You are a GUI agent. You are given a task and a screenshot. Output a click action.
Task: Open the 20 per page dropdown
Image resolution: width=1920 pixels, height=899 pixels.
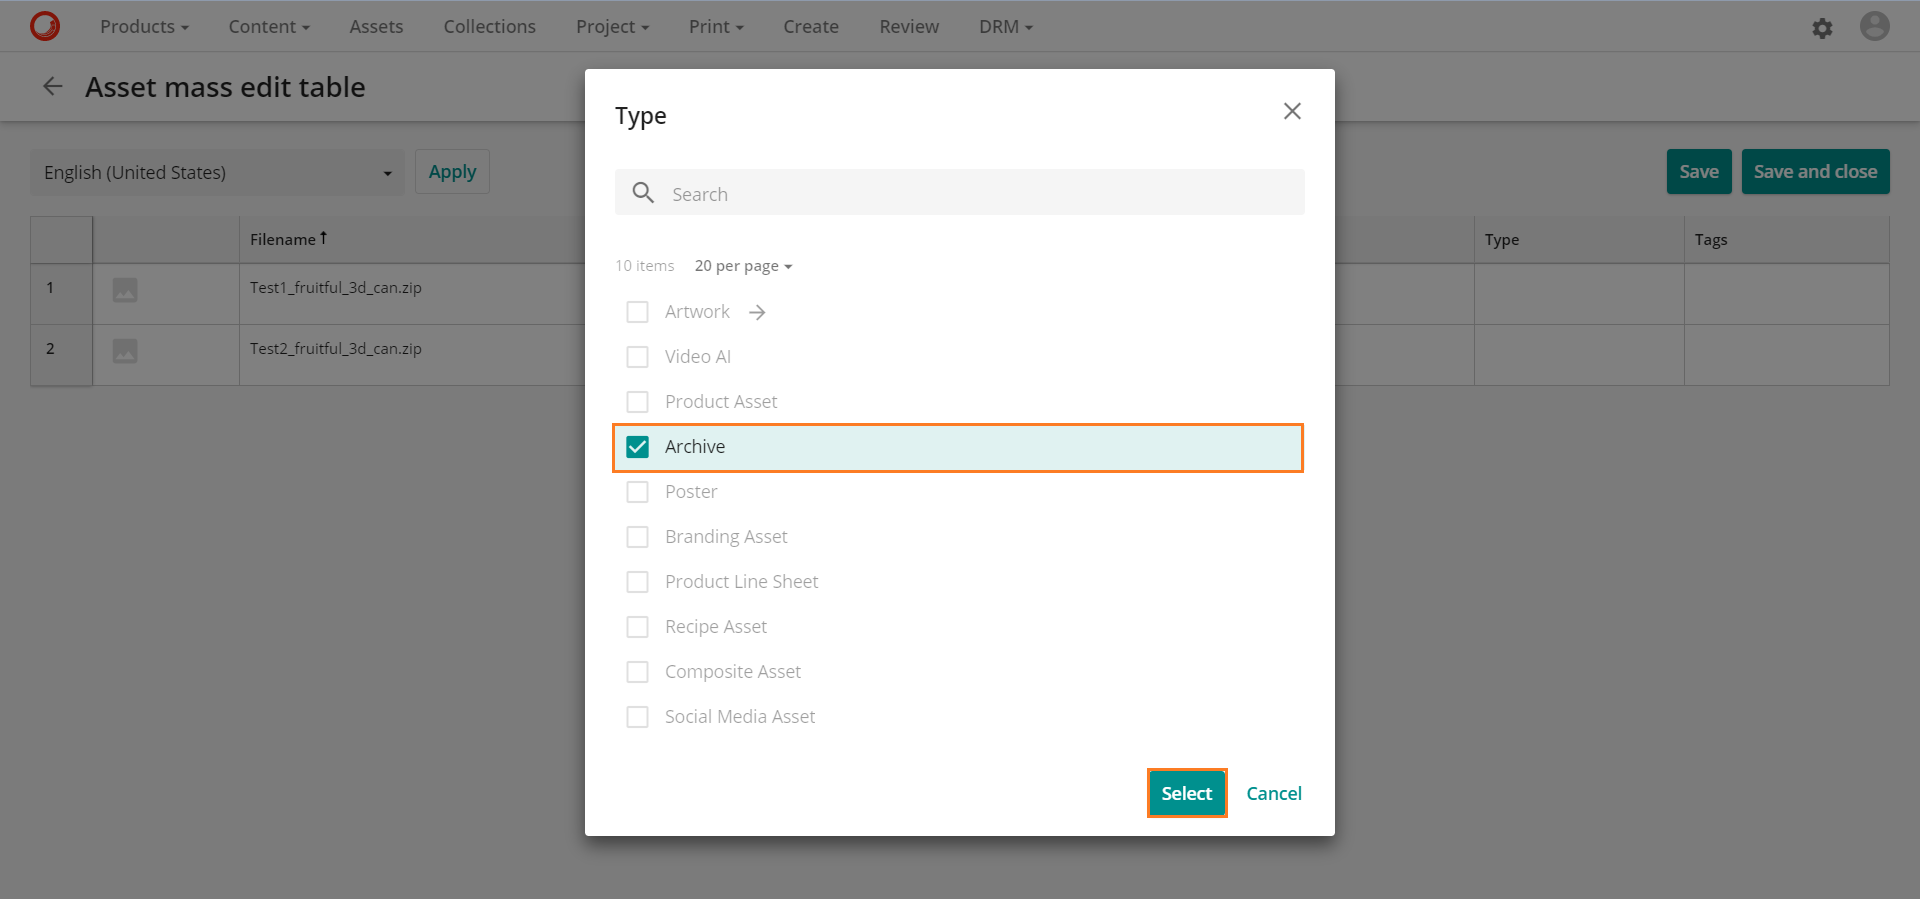743,266
